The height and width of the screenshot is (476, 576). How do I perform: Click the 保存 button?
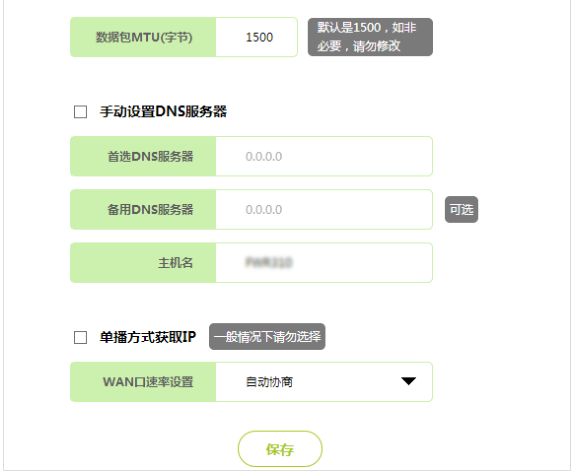(280, 449)
